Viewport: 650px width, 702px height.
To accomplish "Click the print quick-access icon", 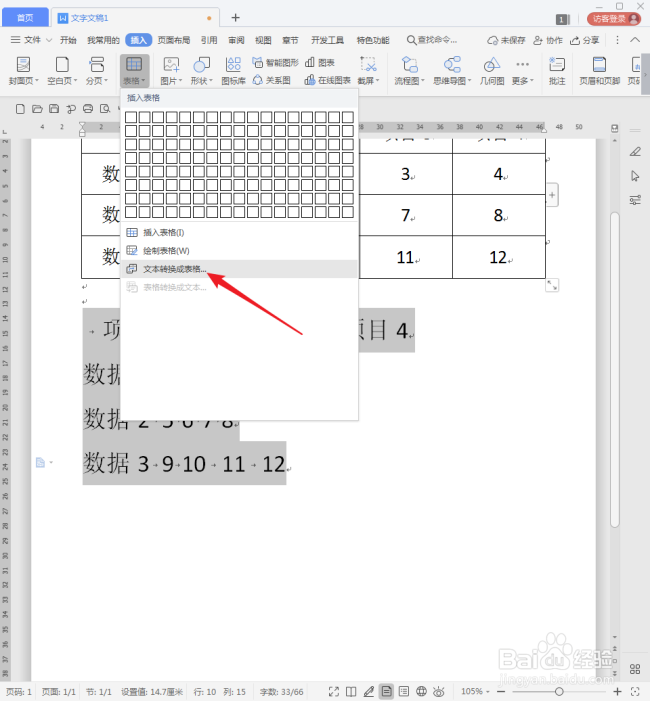I will click(88, 109).
